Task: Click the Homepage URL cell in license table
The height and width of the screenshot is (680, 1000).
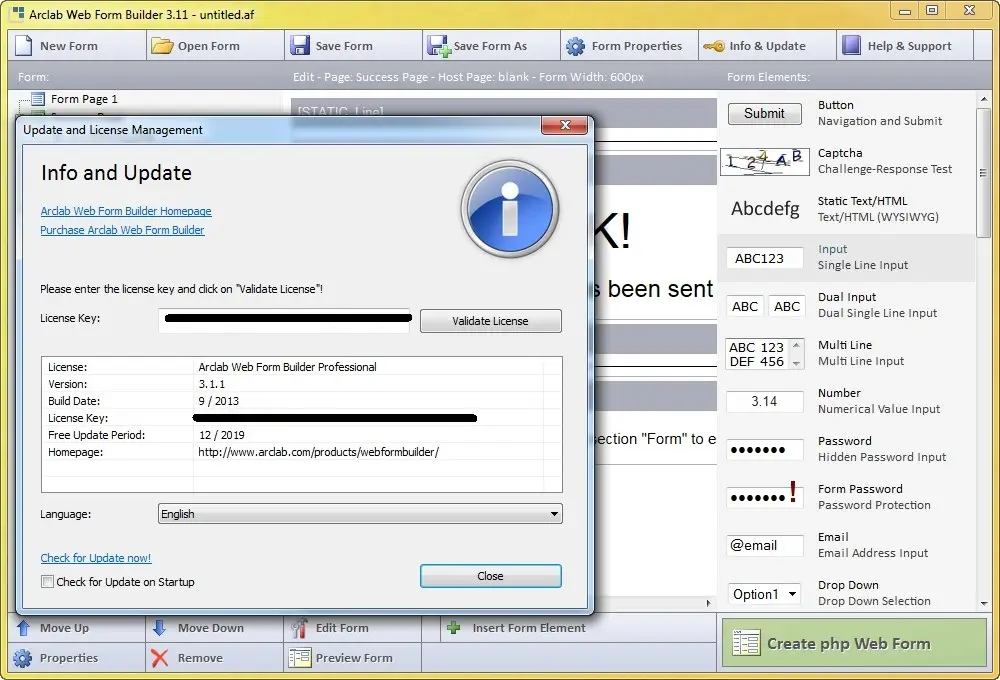Action: 318,452
